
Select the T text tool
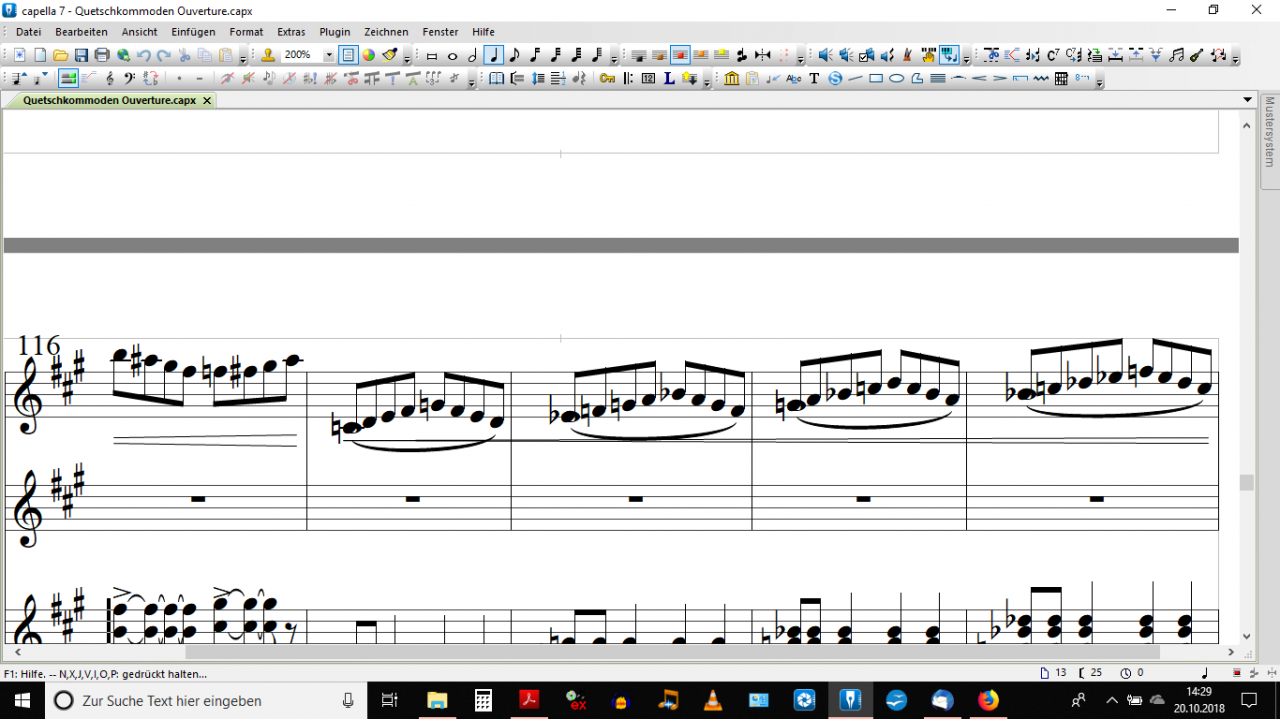coord(814,78)
